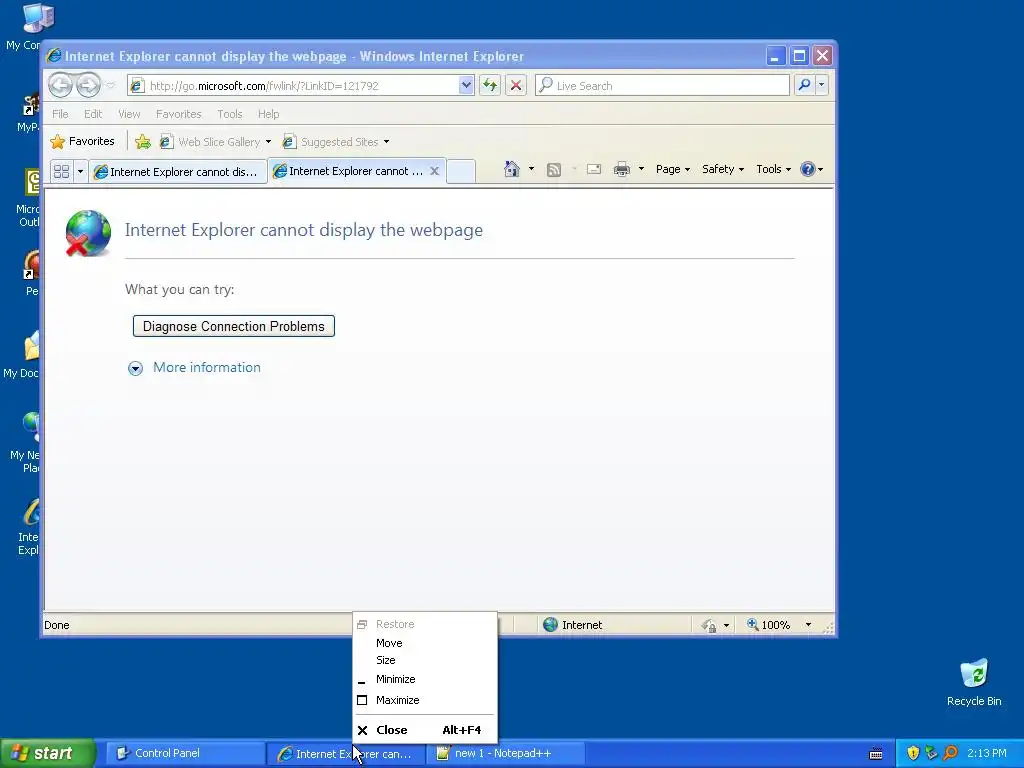This screenshot has height=768, width=1024.
Task: Click the address bar URL field
Action: 302,86
